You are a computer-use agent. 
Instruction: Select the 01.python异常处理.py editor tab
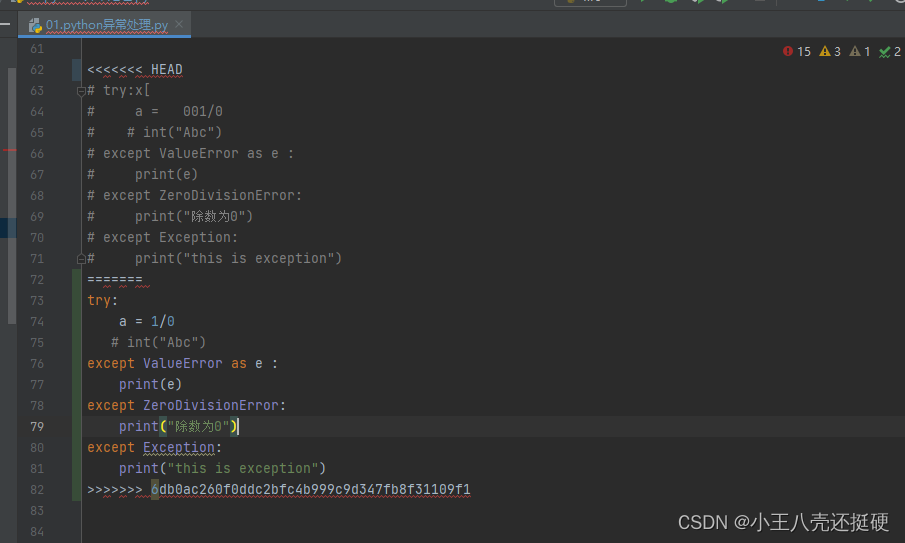pyautogui.click(x=104, y=24)
